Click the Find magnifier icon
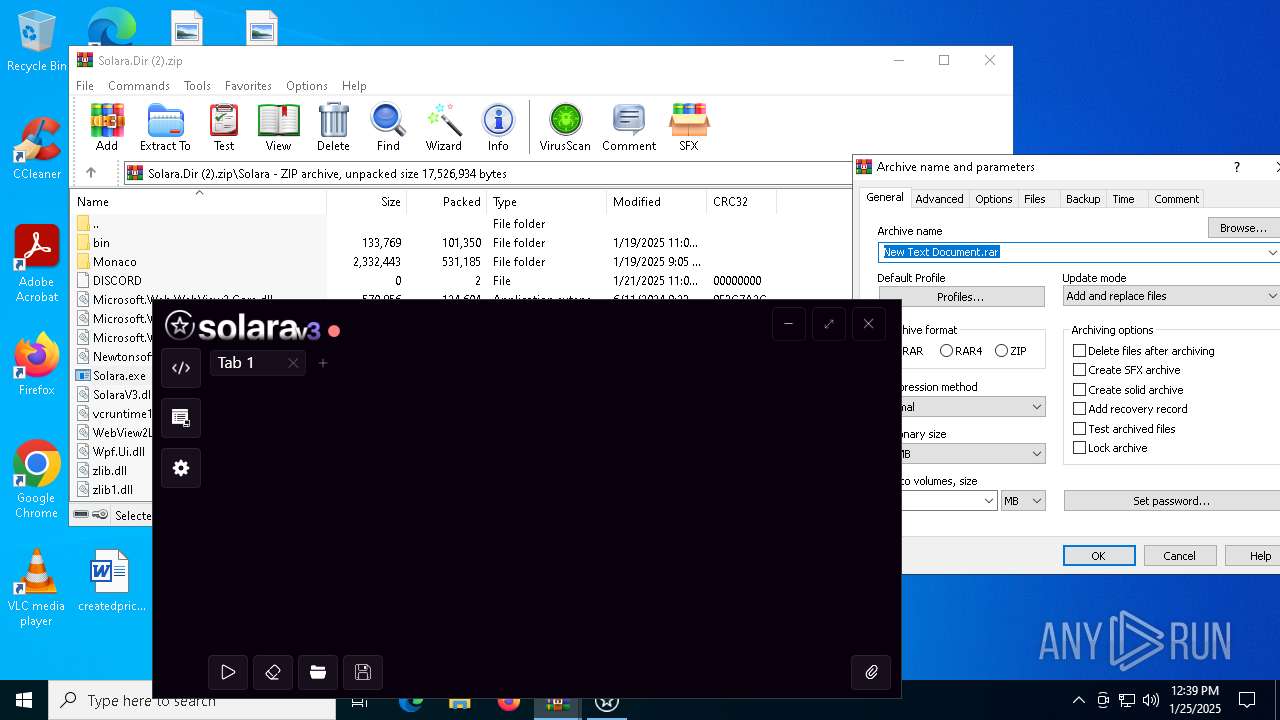The image size is (1280, 720). click(x=388, y=127)
